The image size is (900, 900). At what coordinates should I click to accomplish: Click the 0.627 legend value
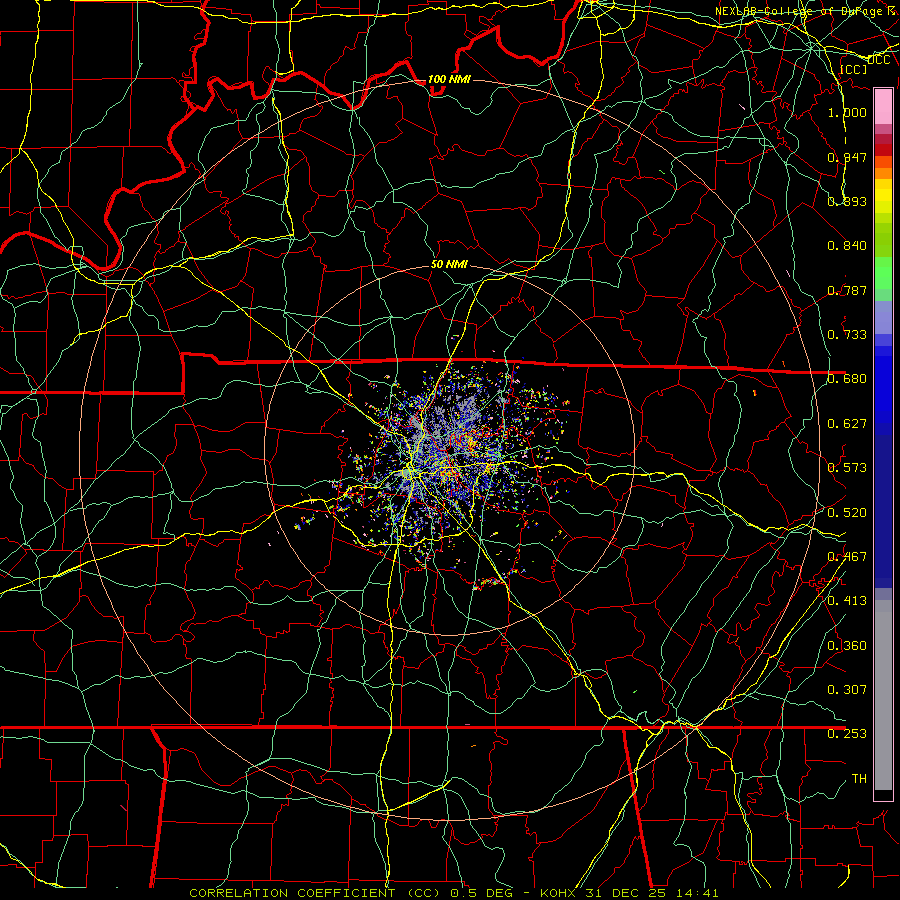click(847, 424)
